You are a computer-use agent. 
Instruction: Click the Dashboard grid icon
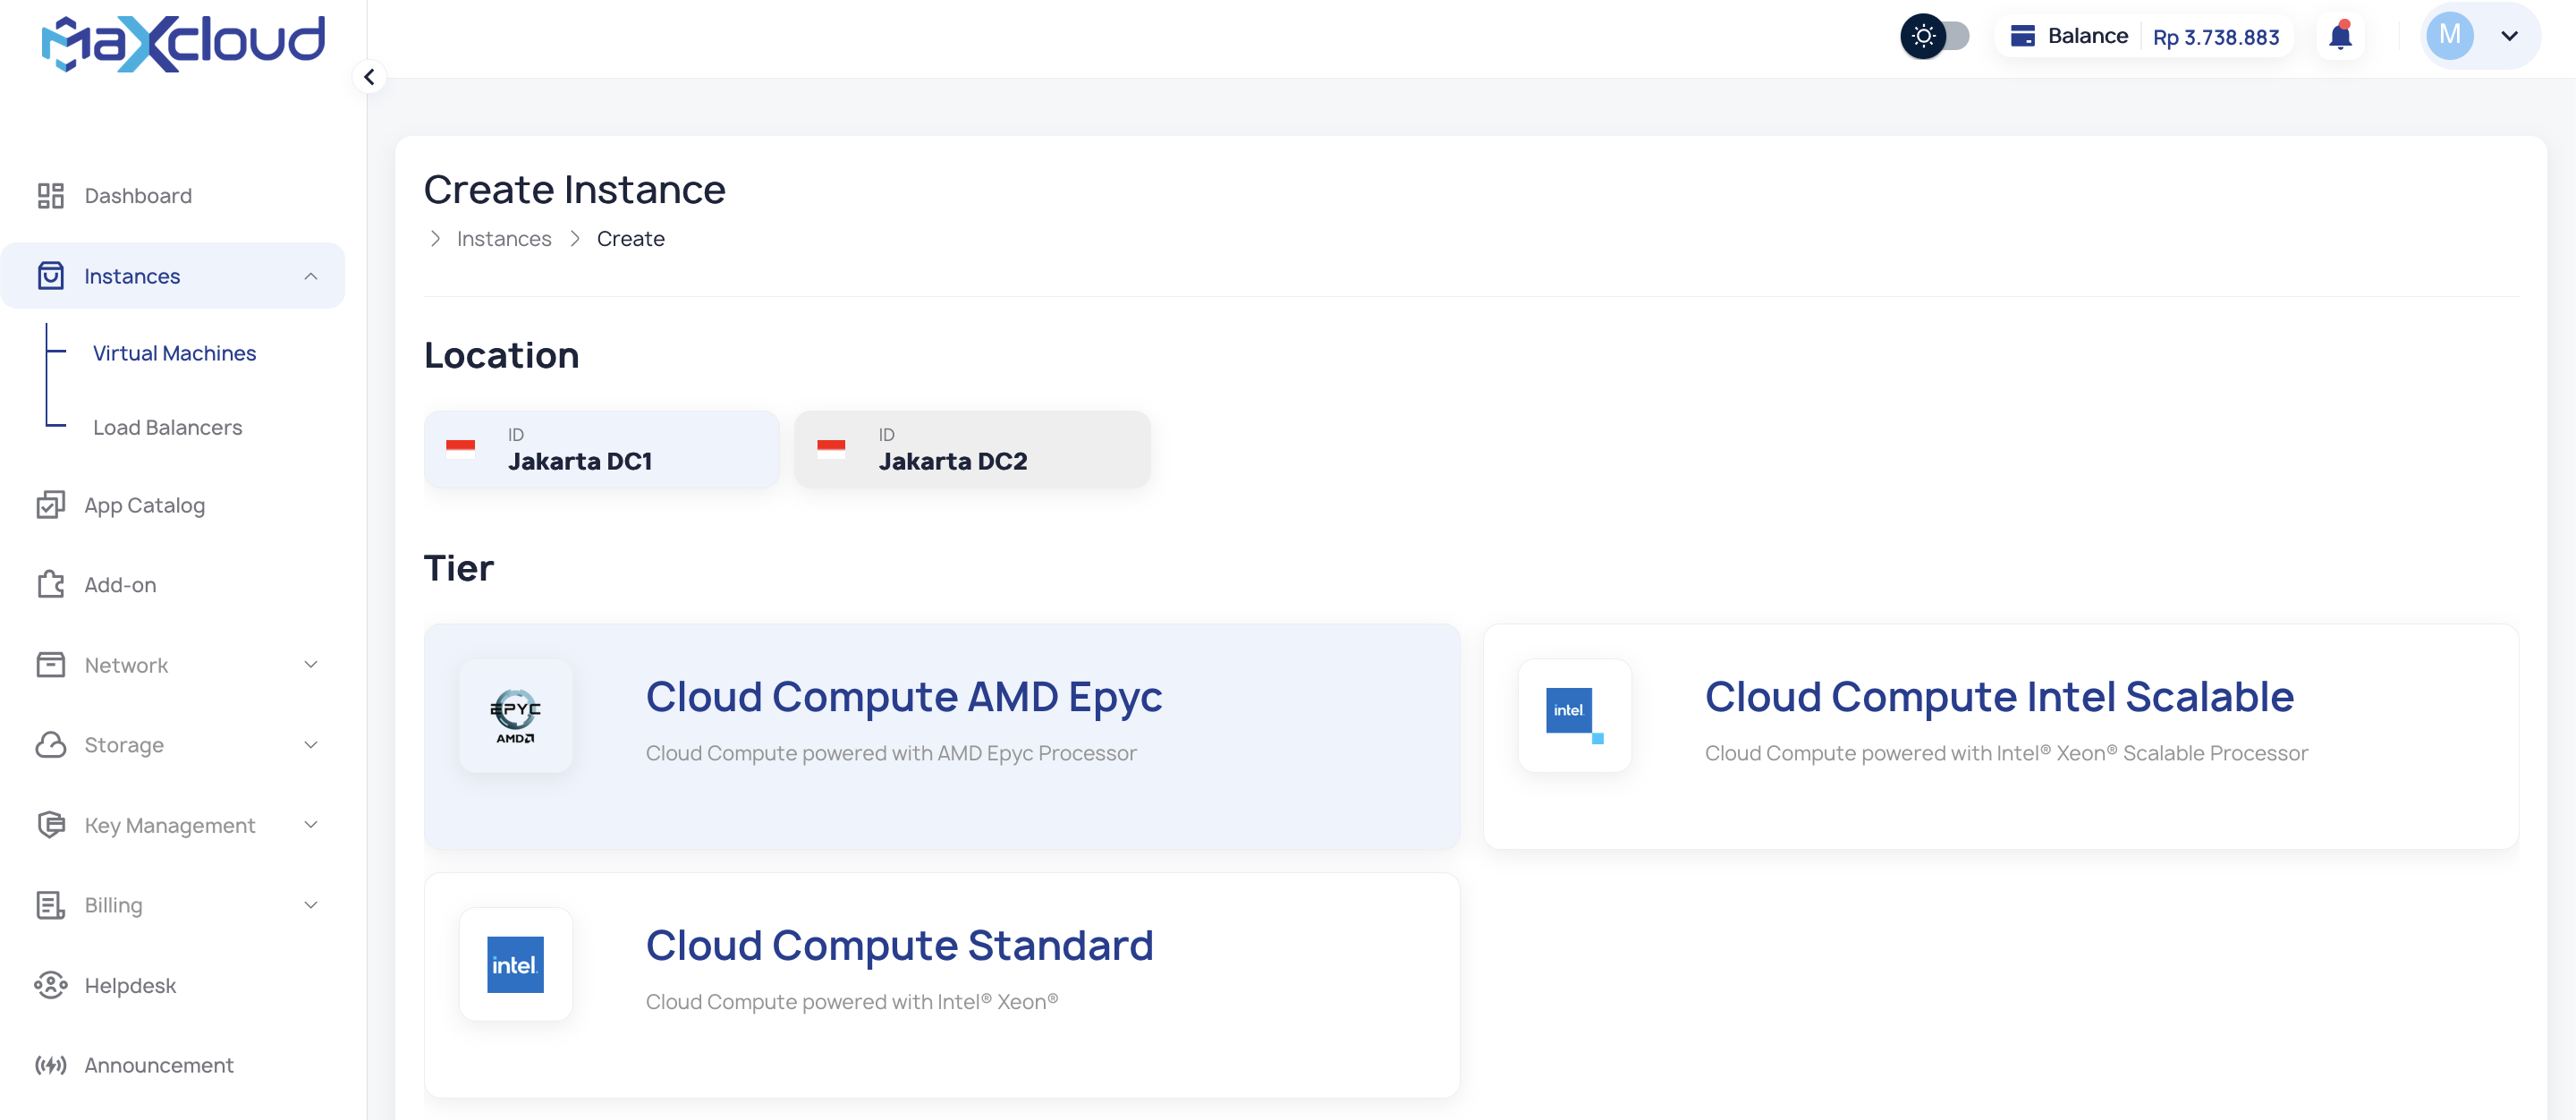coord(50,196)
